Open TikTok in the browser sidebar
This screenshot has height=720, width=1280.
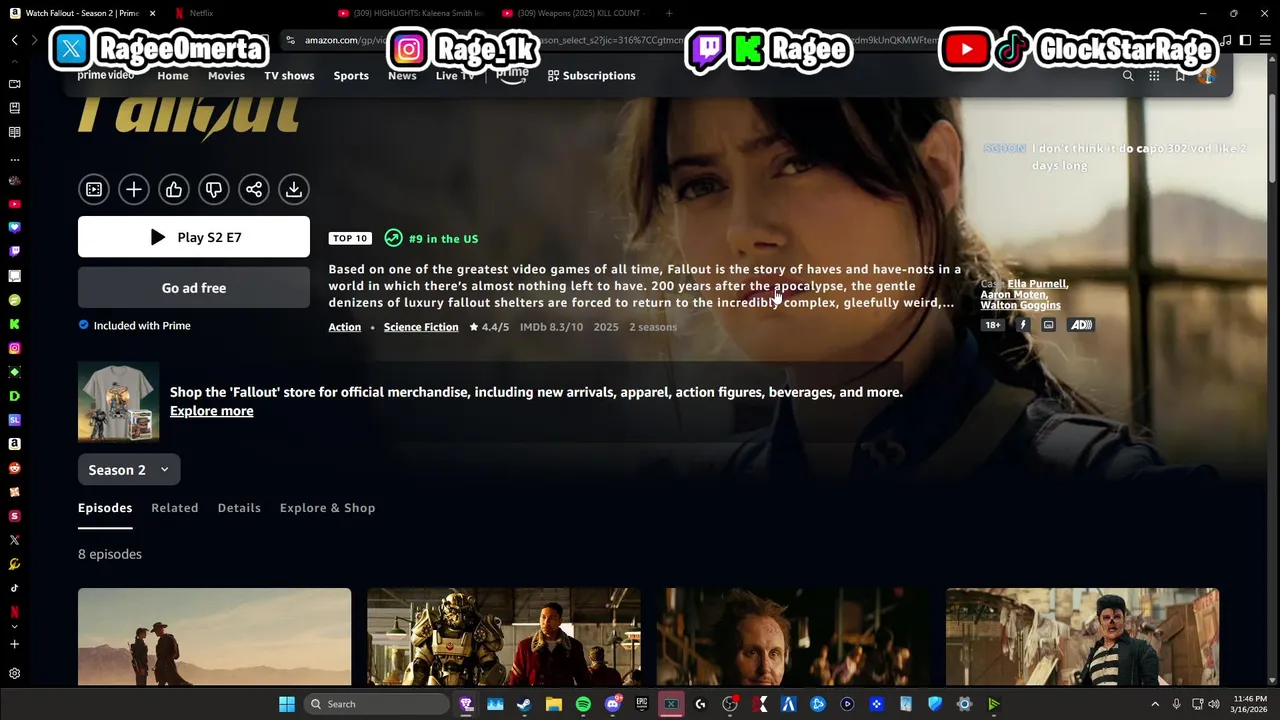14,588
